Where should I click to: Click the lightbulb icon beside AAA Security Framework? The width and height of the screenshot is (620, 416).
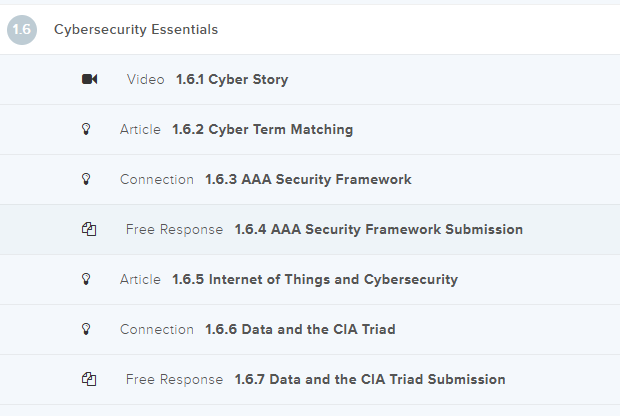pyautogui.click(x=85, y=180)
